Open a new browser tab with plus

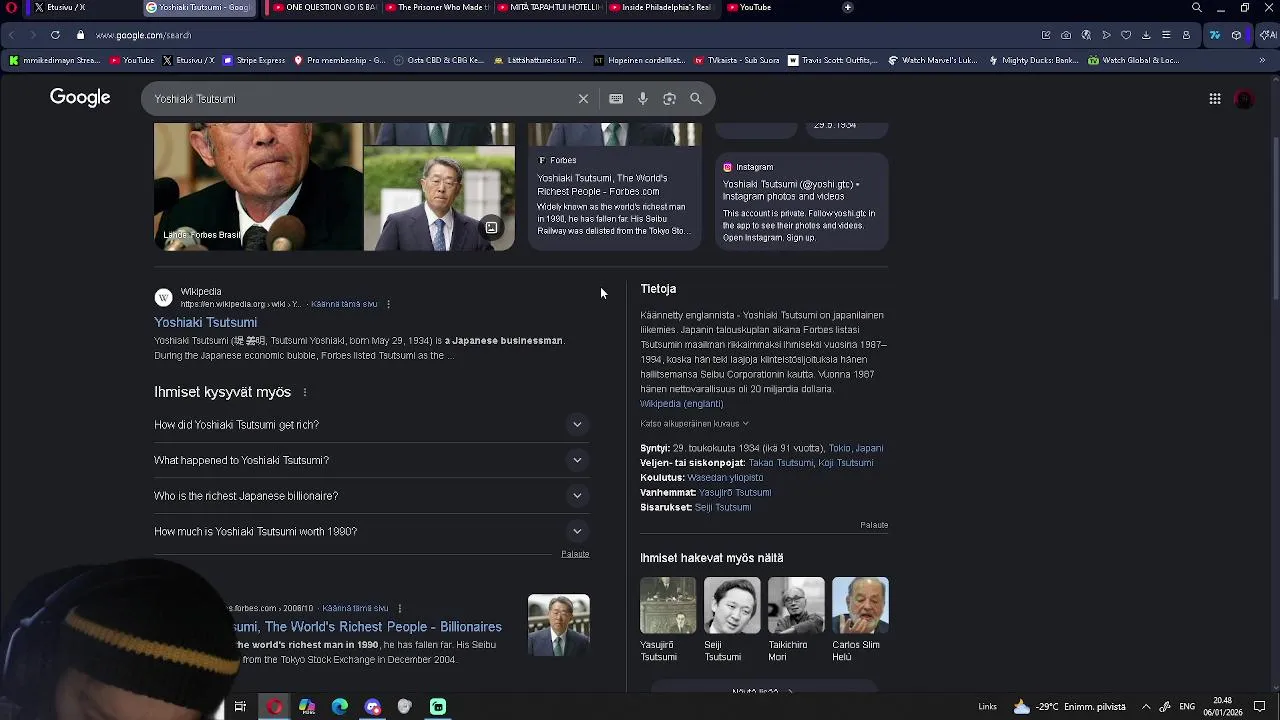point(847,7)
